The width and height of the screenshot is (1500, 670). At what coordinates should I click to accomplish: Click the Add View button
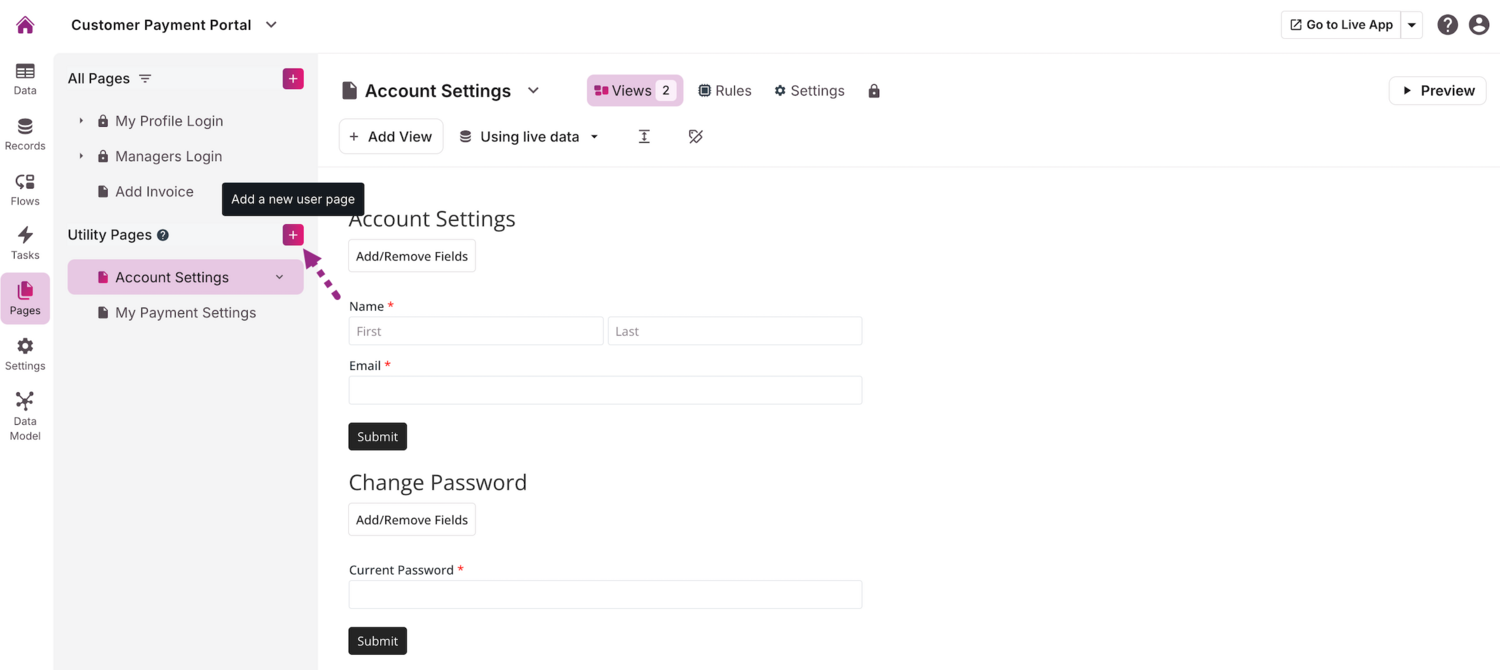(391, 137)
